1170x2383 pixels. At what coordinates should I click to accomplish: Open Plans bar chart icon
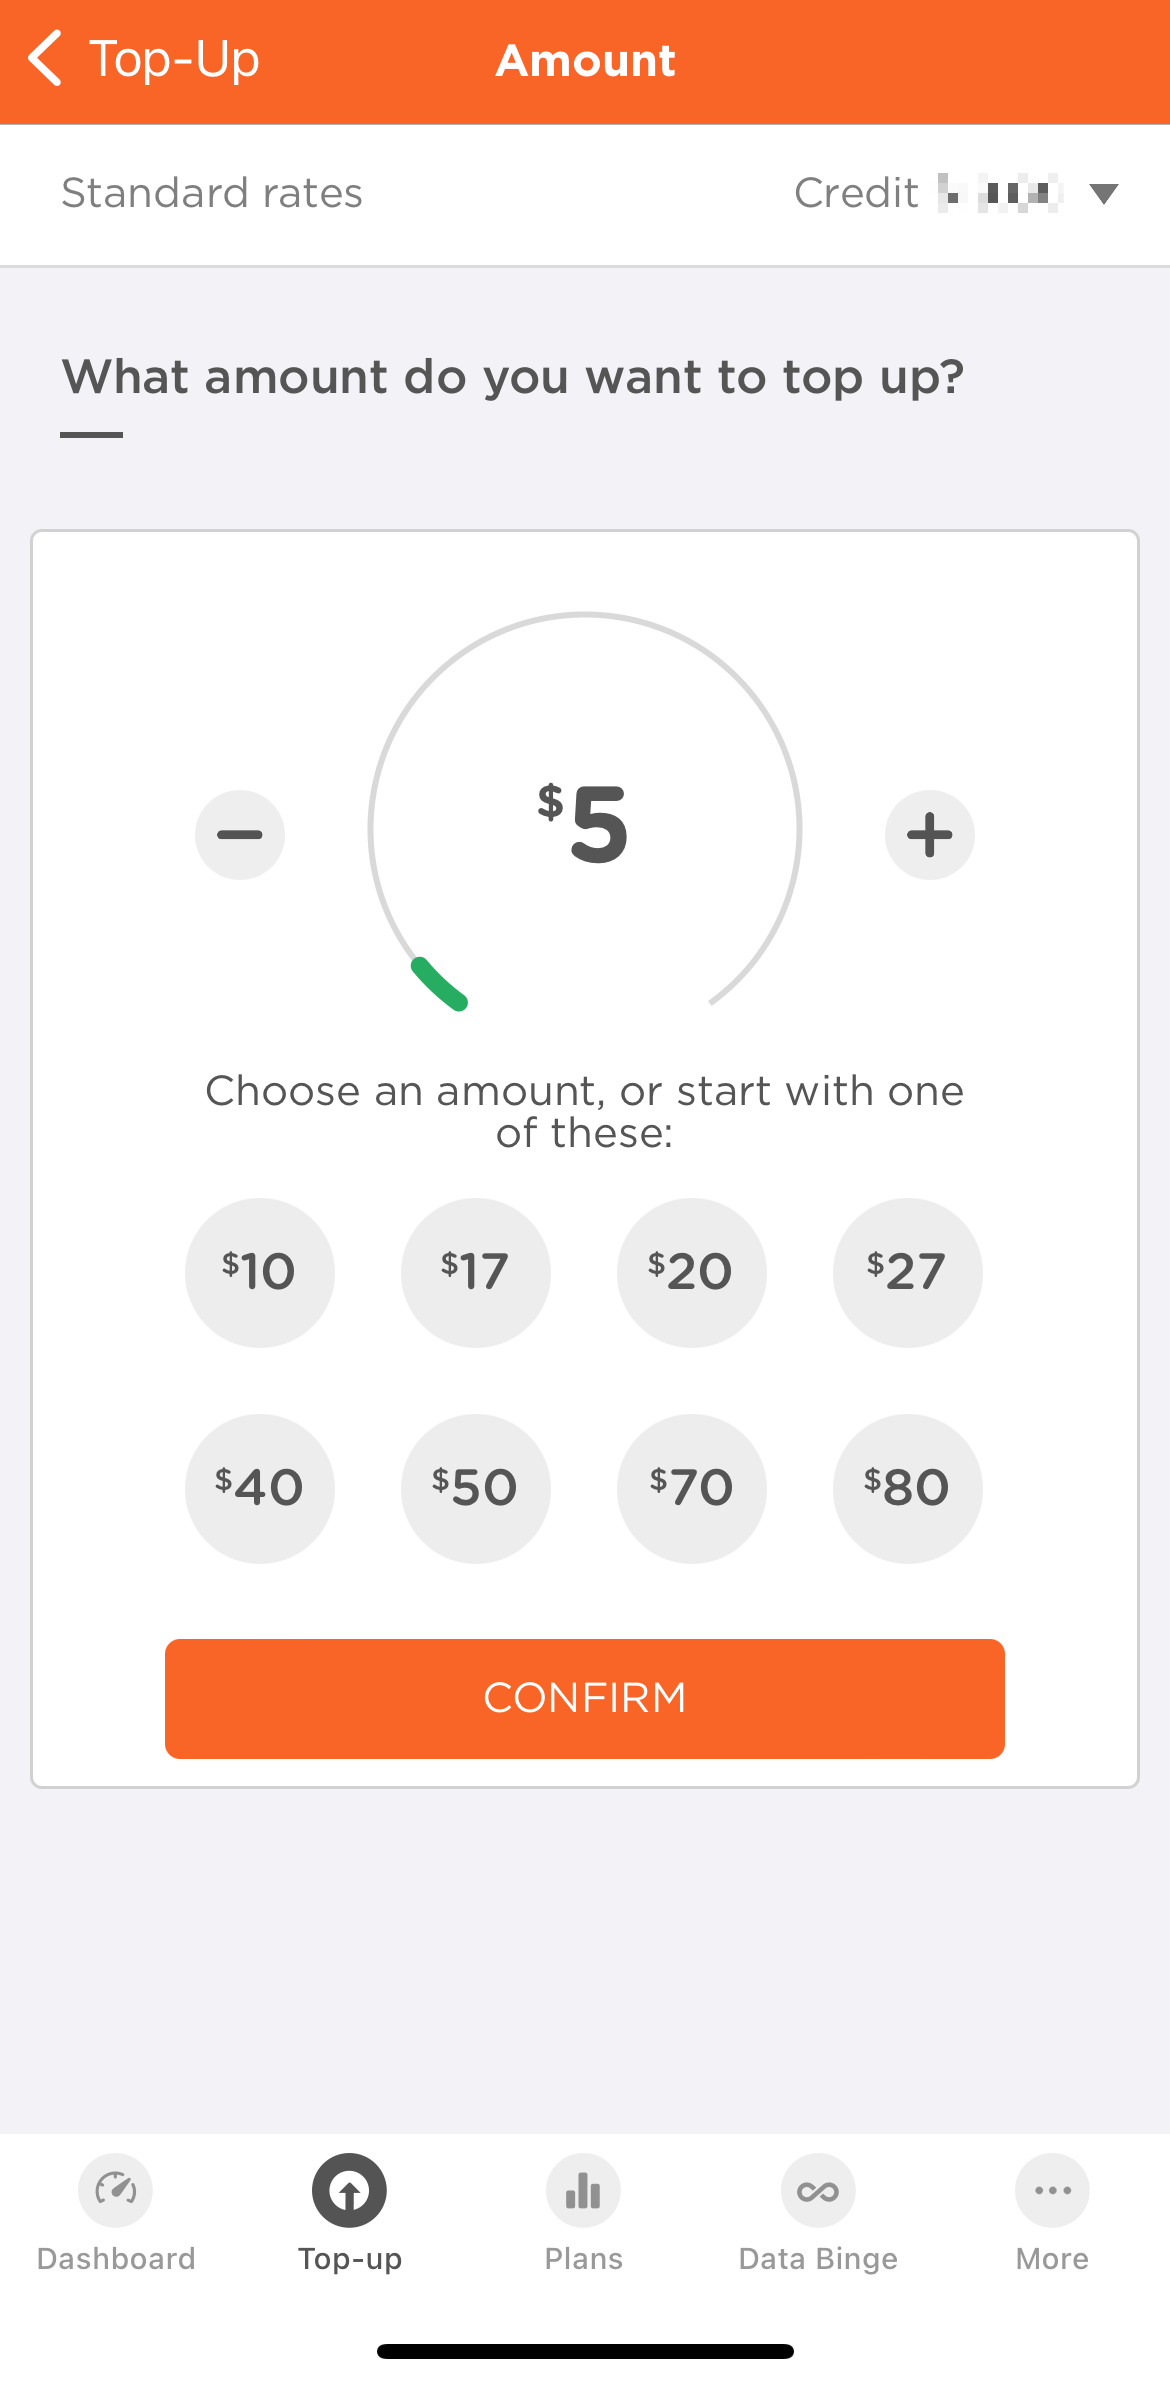click(x=584, y=2190)
